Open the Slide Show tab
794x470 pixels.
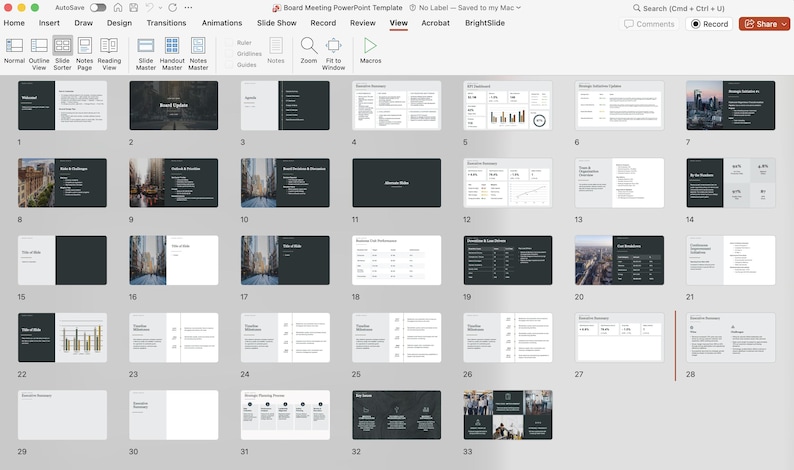coord(276,23)
